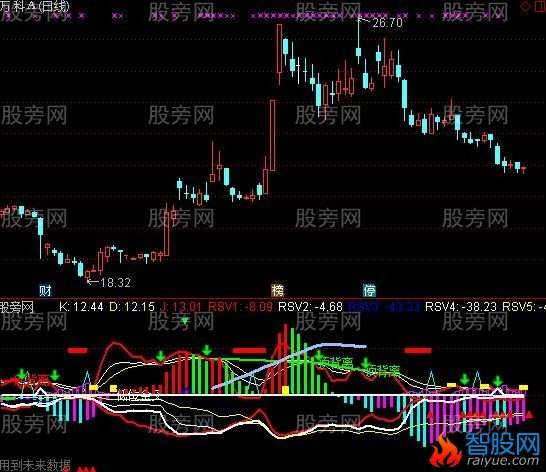Viewport: 546px width, 472px height.
Task: Select the J: 13.01 indicator value
Action: click(x=180, y=307)
